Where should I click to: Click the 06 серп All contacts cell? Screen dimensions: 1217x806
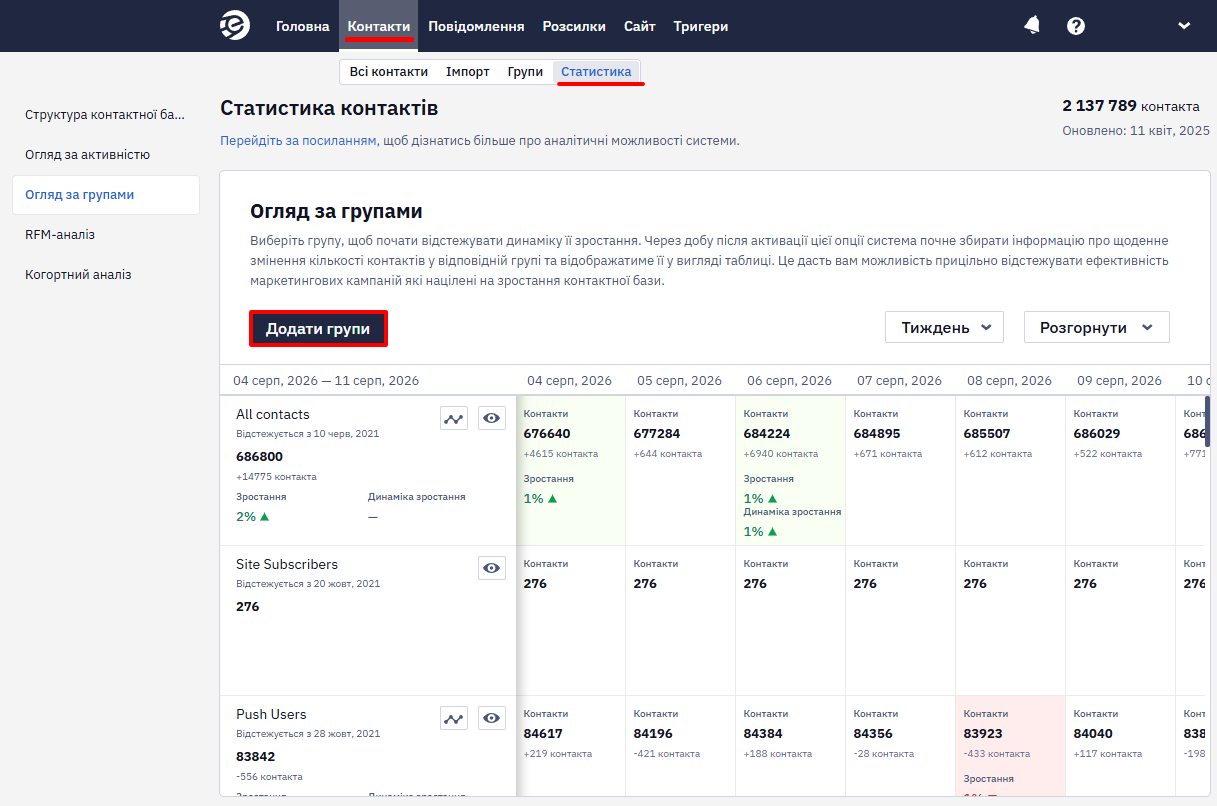coord(790,470)
